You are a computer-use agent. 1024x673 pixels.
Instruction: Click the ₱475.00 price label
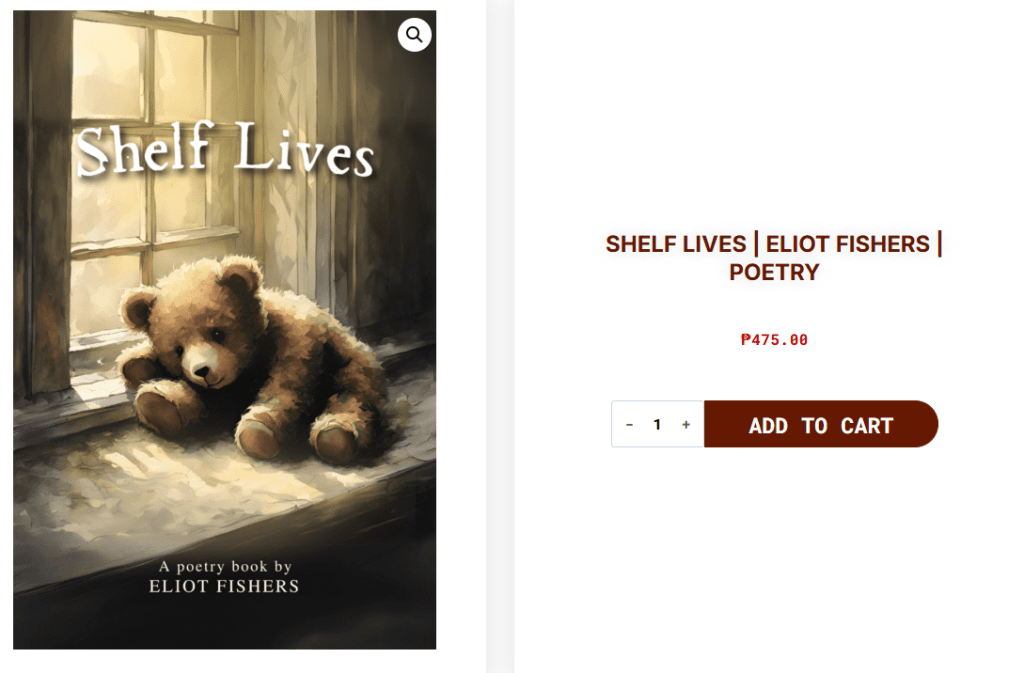pos(774,340)
